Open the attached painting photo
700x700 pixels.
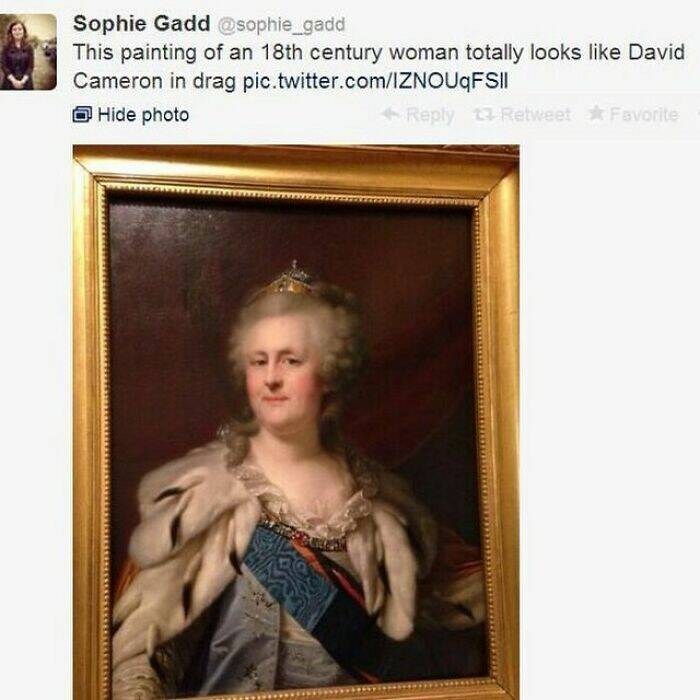pyautogui.click(x=296, y=422)
